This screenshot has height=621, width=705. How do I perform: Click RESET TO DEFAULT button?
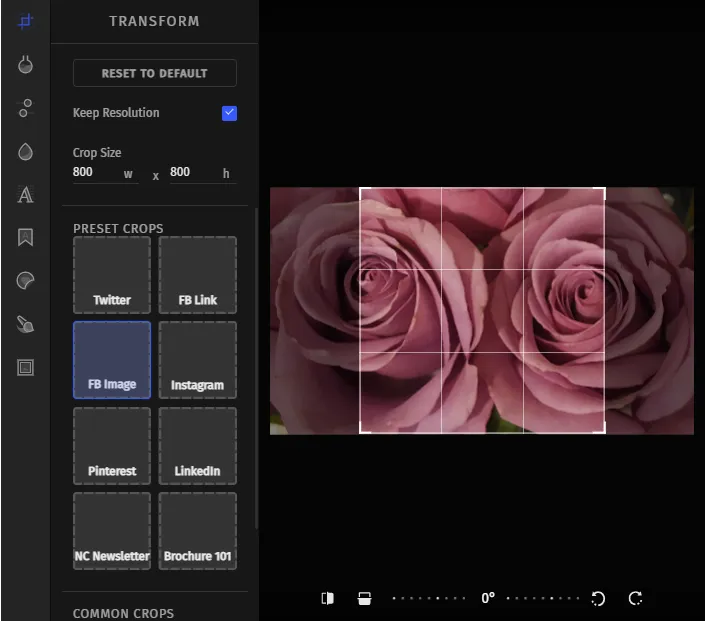pyautogui.click(x=155, y=73)
